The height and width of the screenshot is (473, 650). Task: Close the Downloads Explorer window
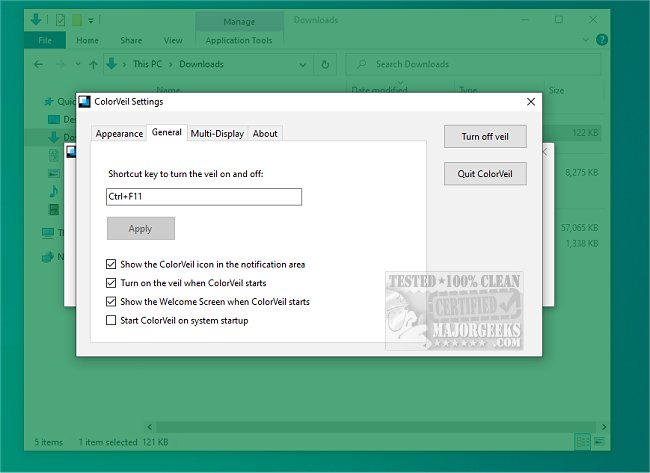coord(593,19)
